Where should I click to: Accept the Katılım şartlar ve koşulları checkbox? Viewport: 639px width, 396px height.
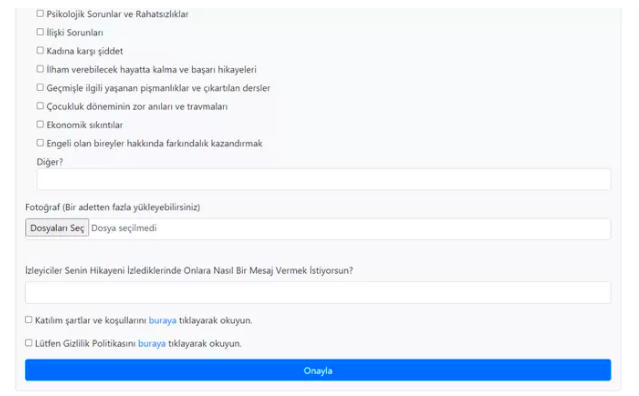[29, 320]
